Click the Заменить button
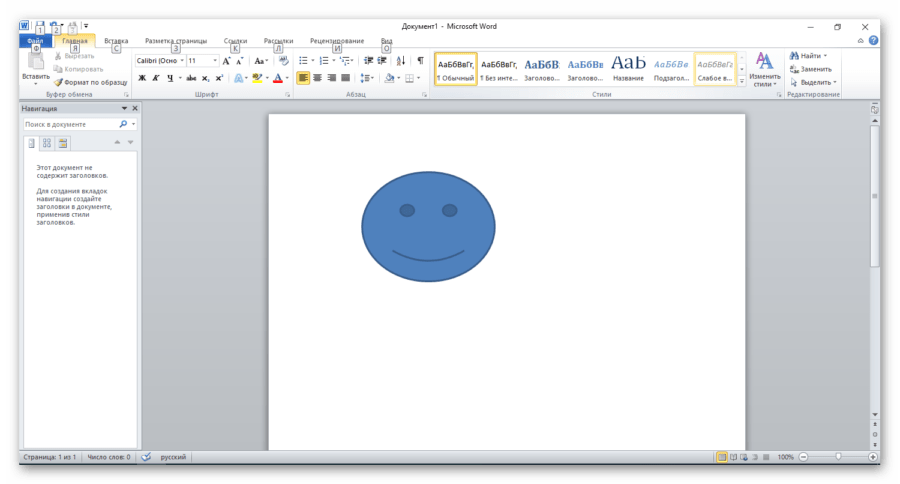The image size is (900, 484). coord(810,69)
